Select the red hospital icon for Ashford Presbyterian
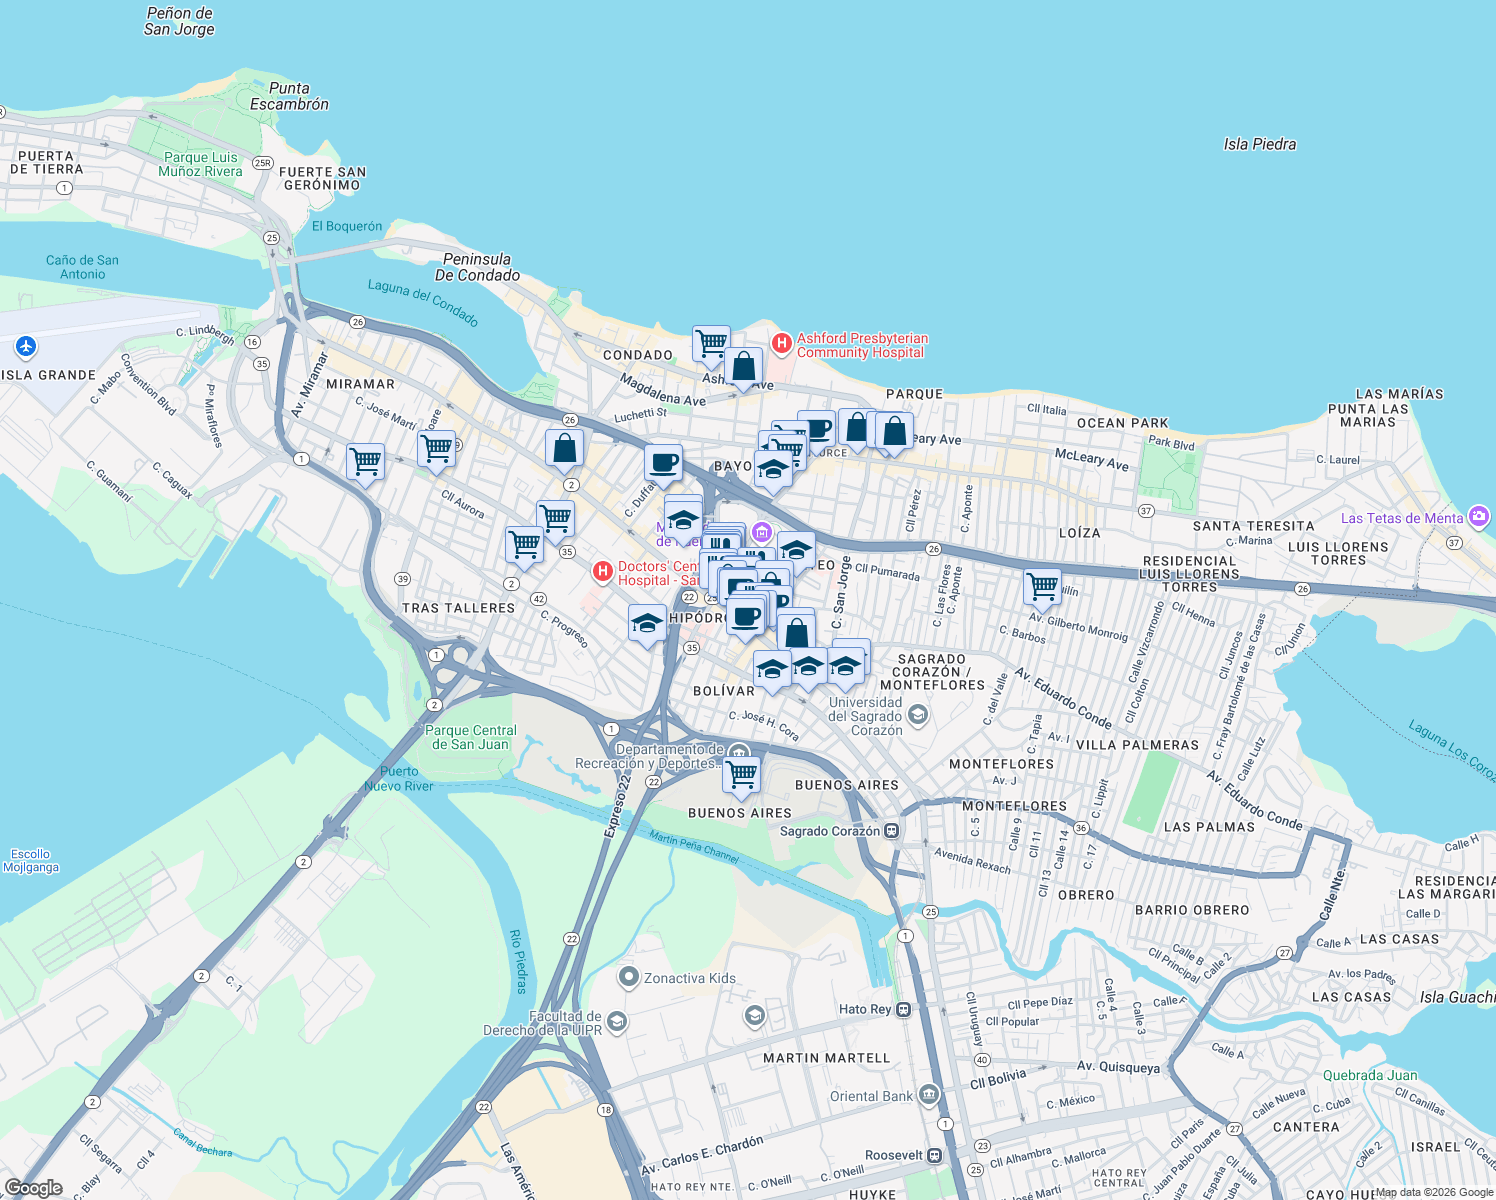The image size is (1496, 1200). pyautogui.click(x=781, y=343)
